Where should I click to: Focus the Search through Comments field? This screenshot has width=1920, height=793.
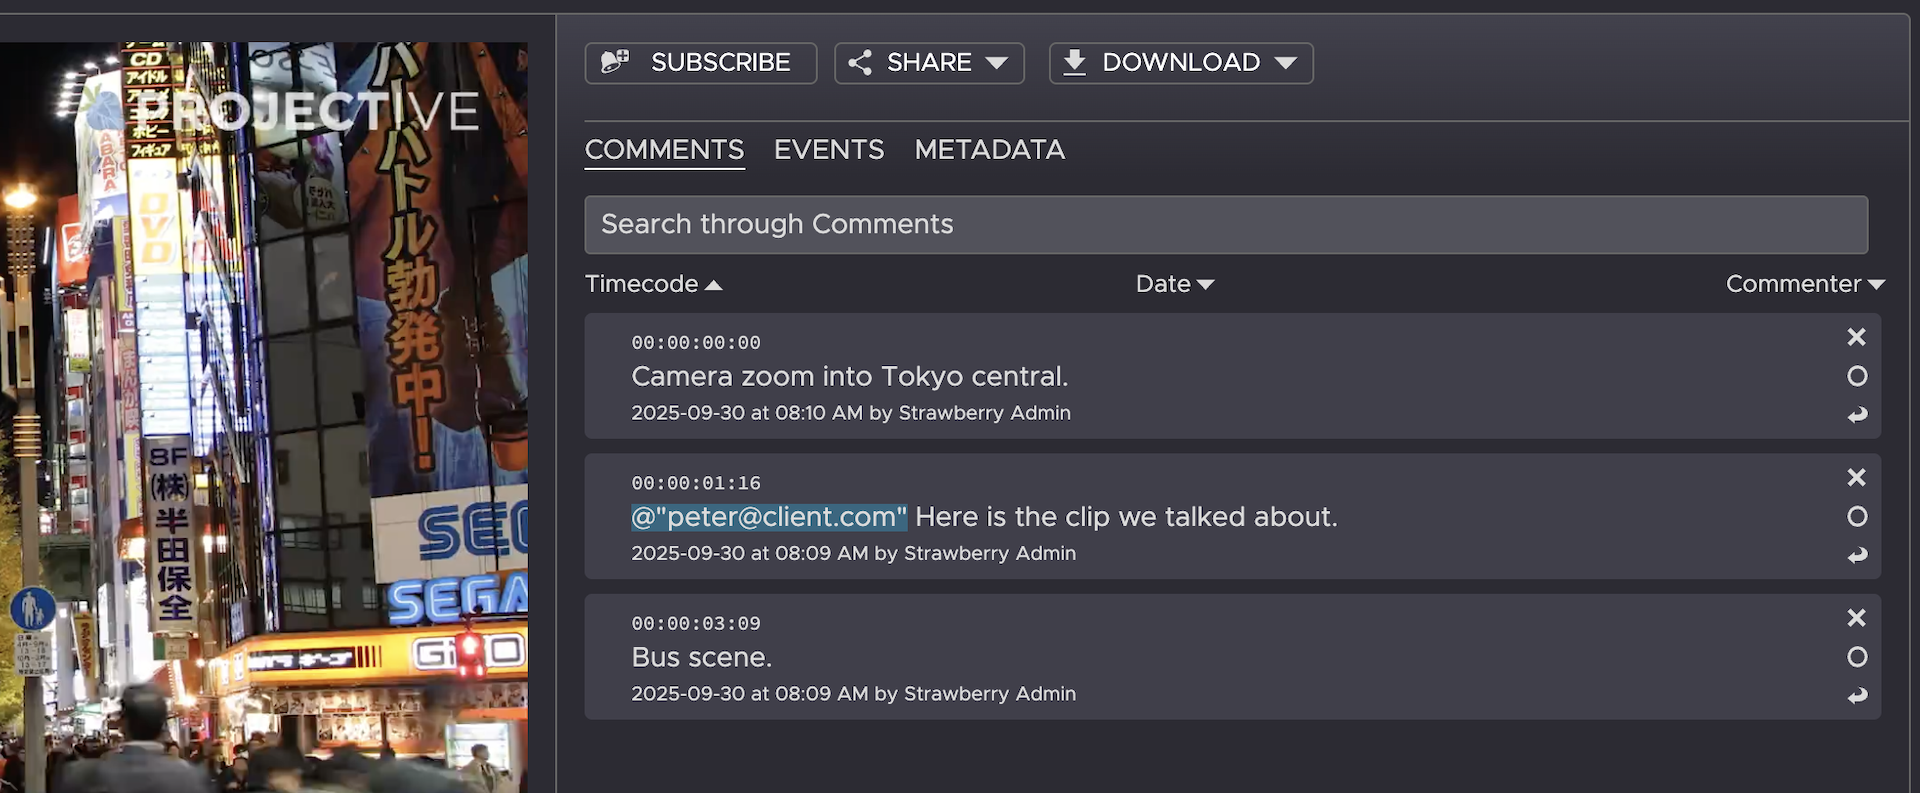click(1225, 225)
